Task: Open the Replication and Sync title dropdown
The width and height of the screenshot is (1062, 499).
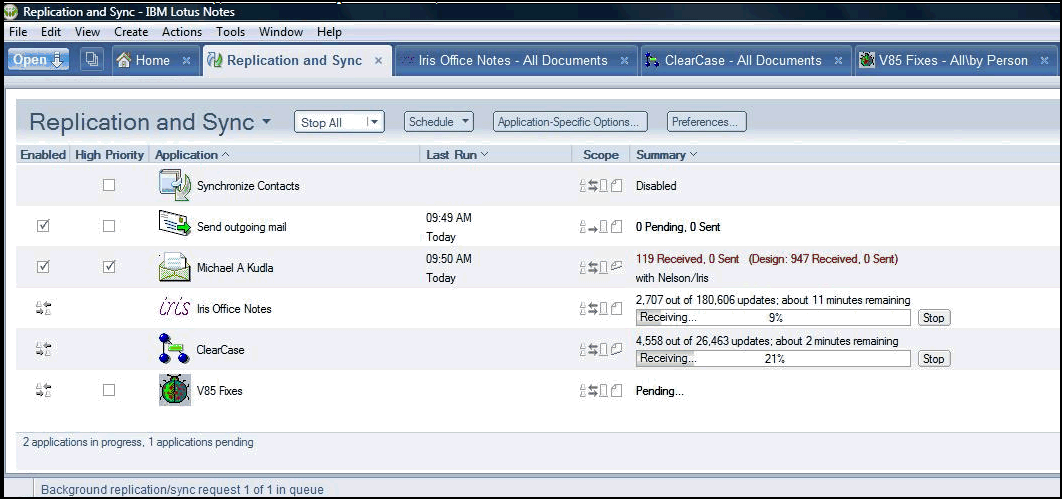Action: (x=266, y=122)
